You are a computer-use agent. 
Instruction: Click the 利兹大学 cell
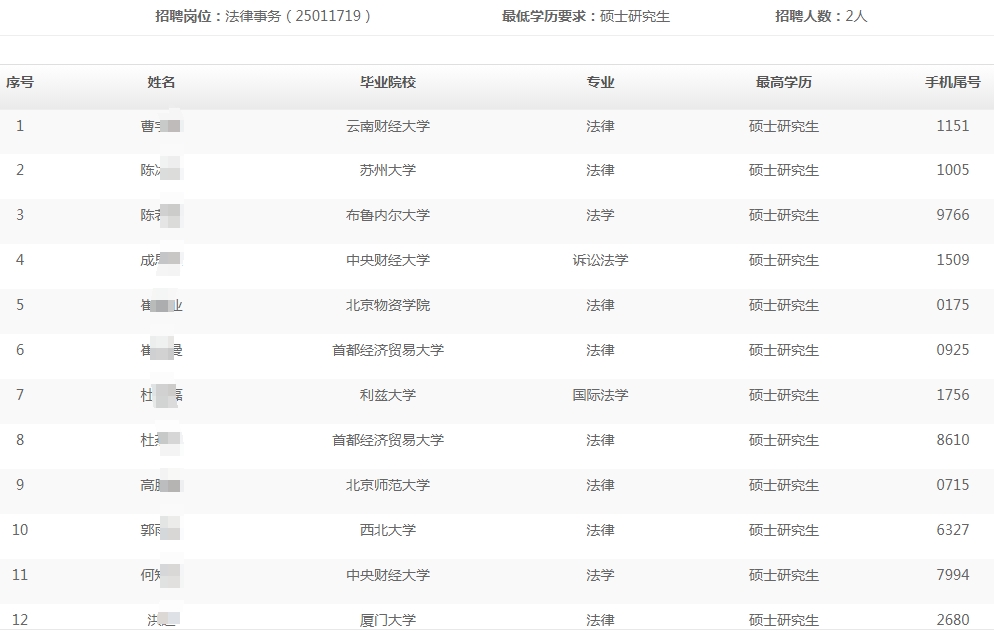pyautogui.click(x=388, y=395)
